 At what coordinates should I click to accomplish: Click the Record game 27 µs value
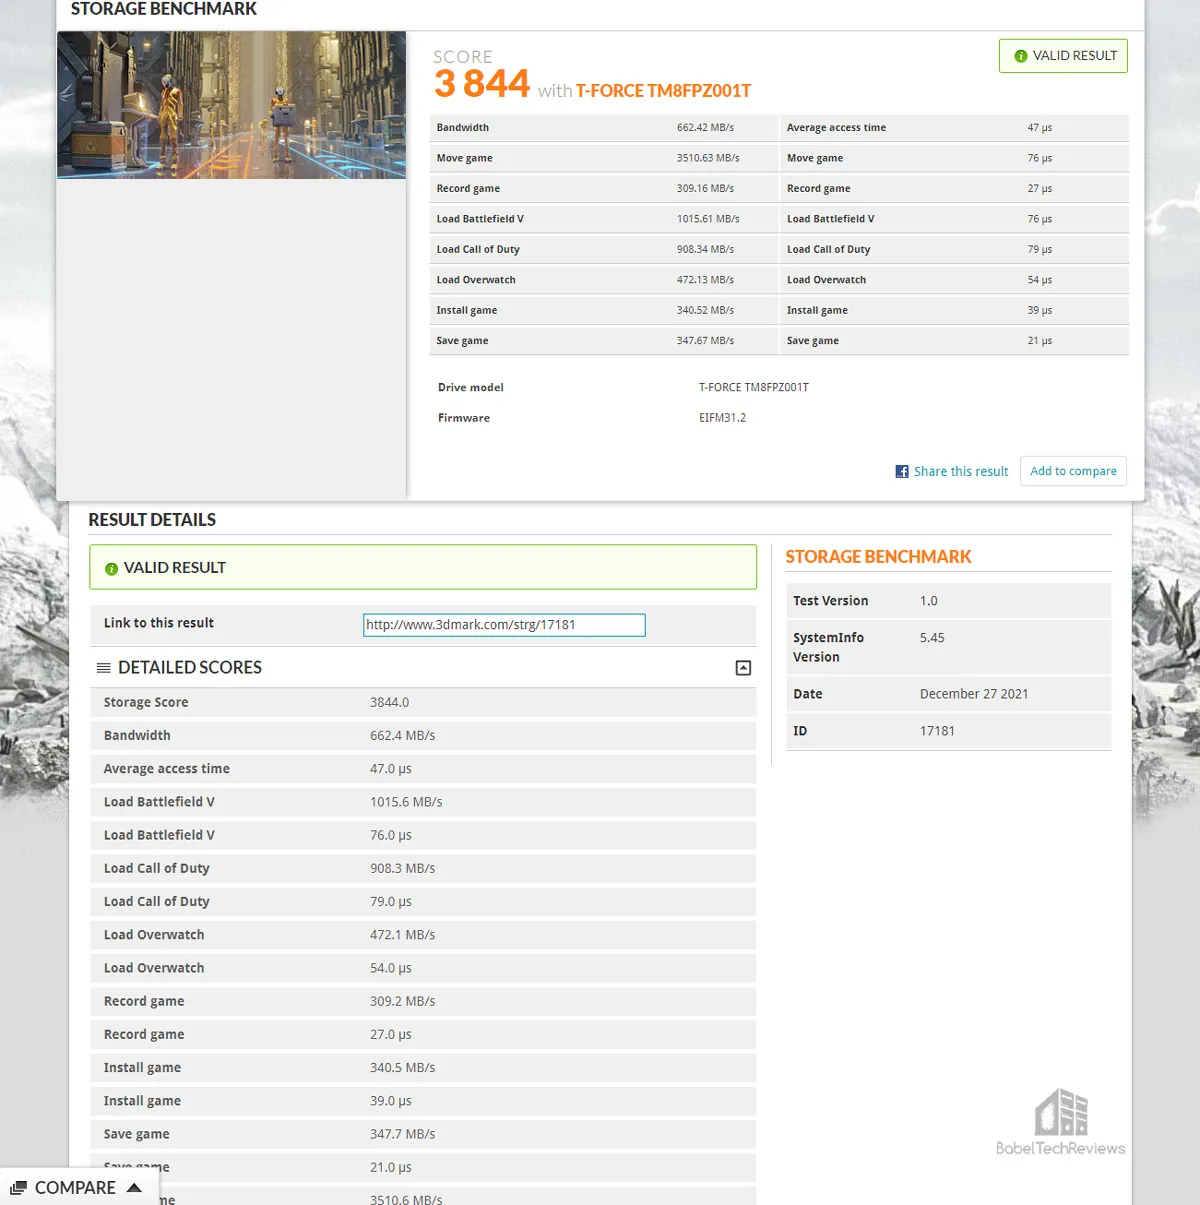(x=1040, y=189)
